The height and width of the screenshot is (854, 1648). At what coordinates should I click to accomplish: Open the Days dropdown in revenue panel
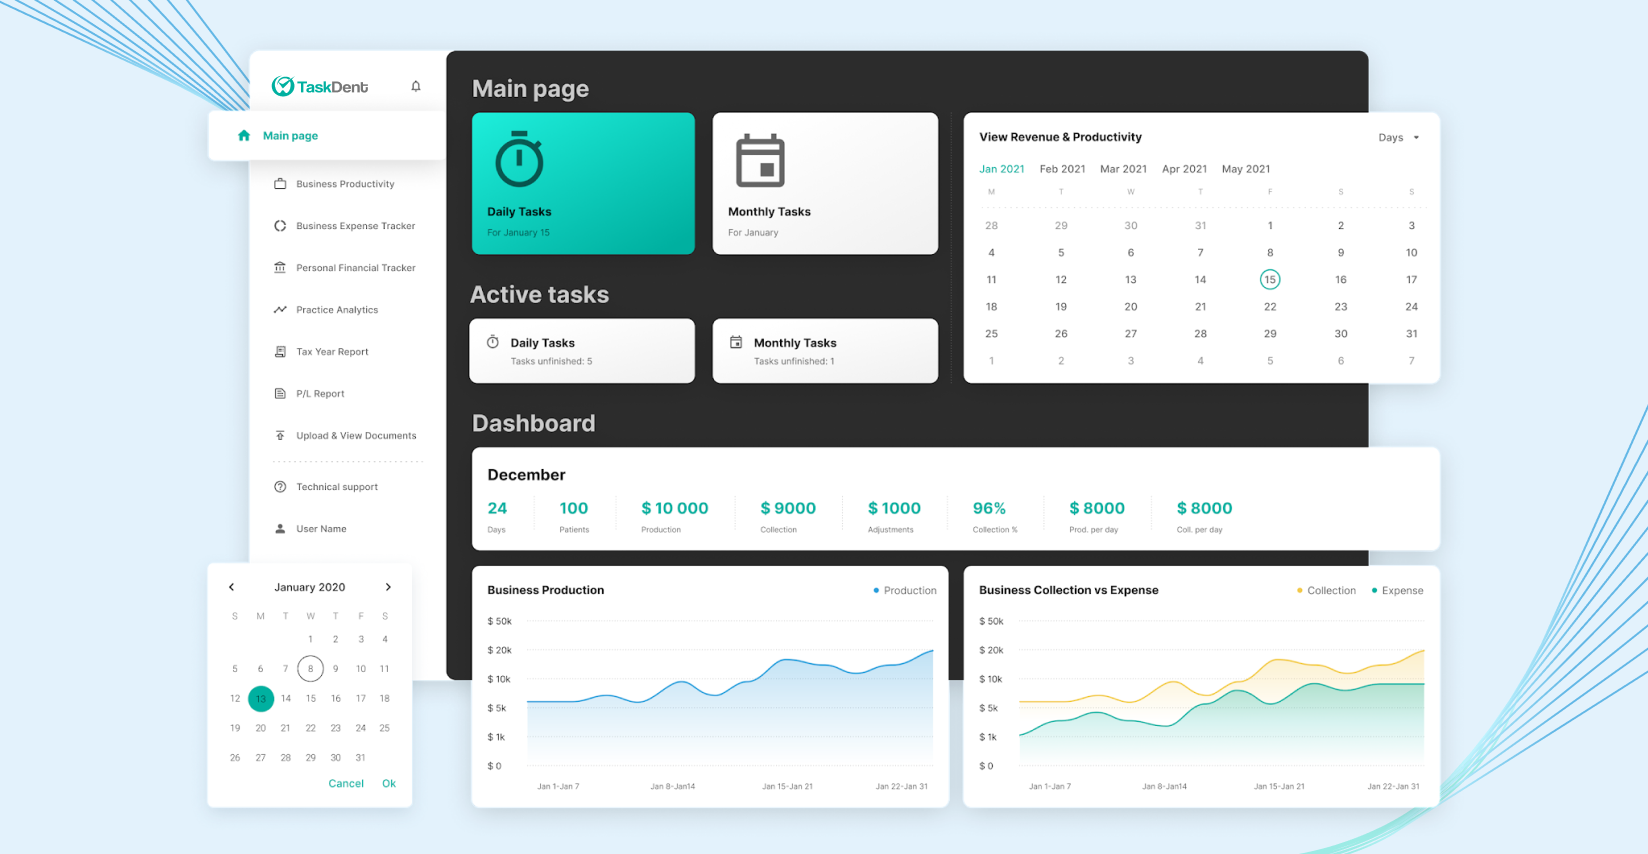(x=1398, y=138)
